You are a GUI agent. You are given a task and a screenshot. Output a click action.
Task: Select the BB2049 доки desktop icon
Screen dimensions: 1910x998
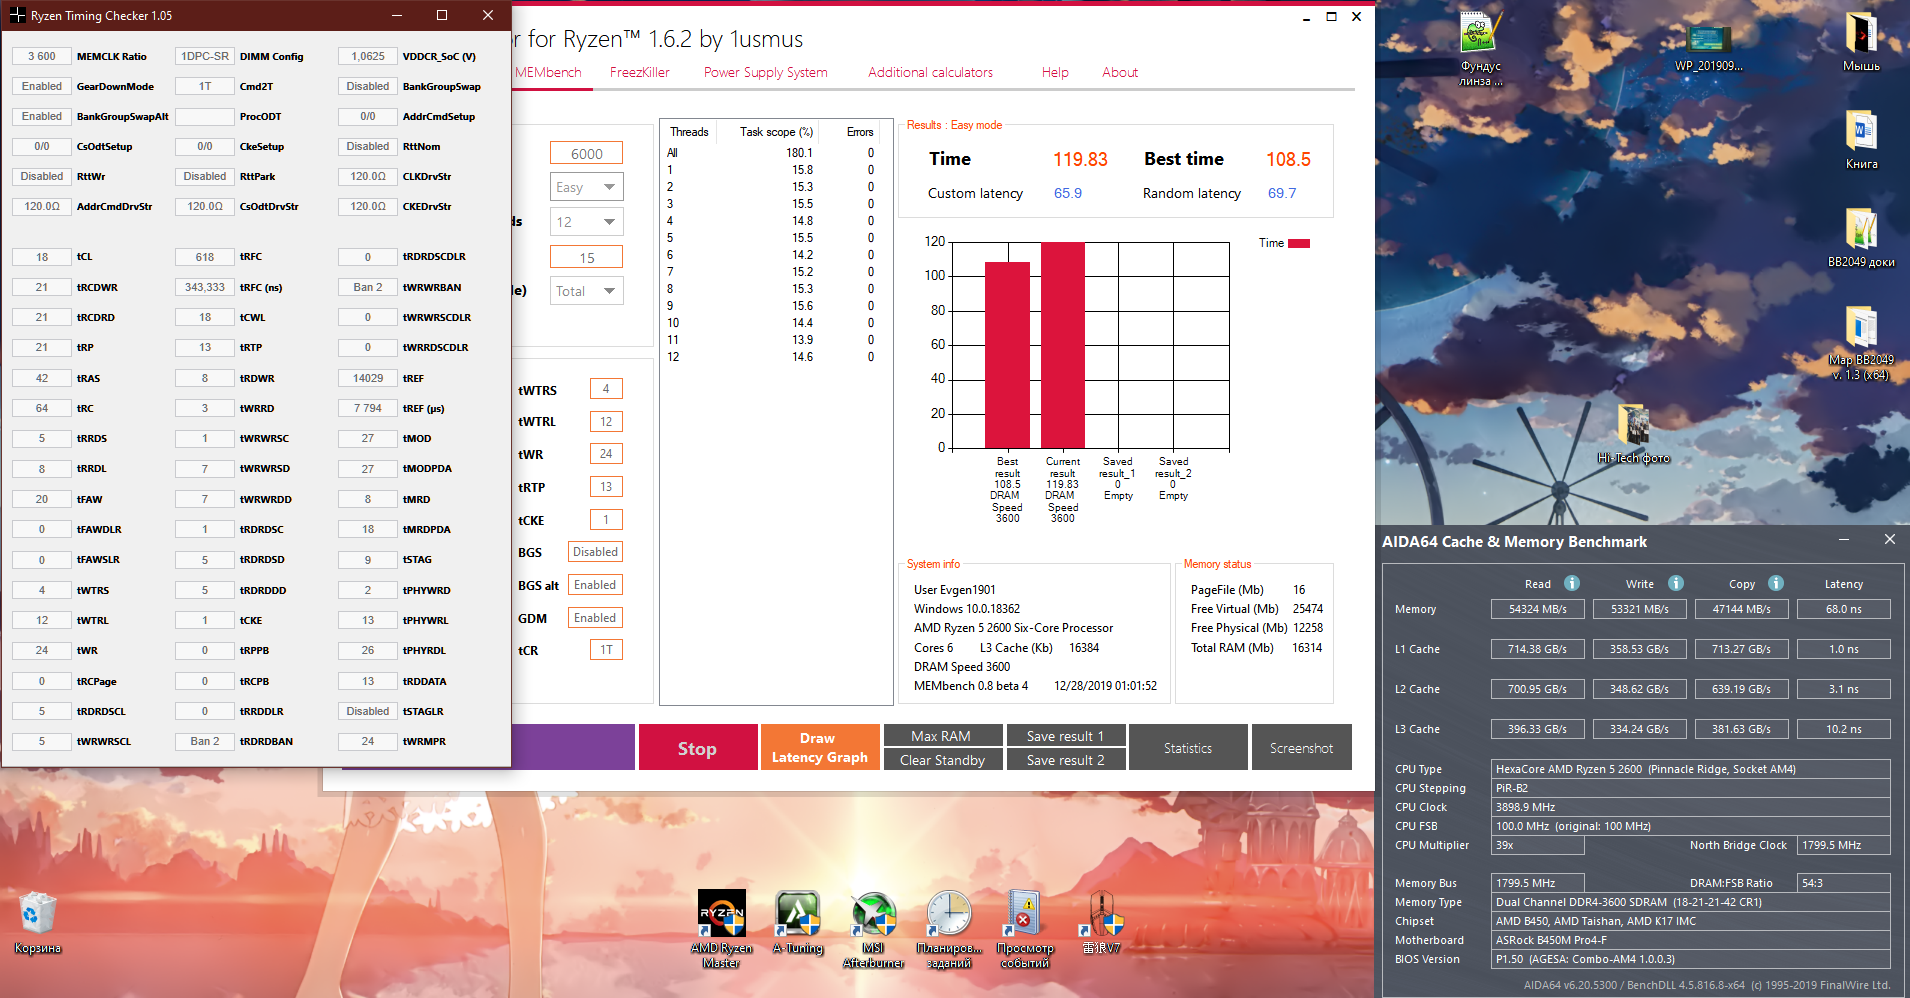pos(1861,229)
